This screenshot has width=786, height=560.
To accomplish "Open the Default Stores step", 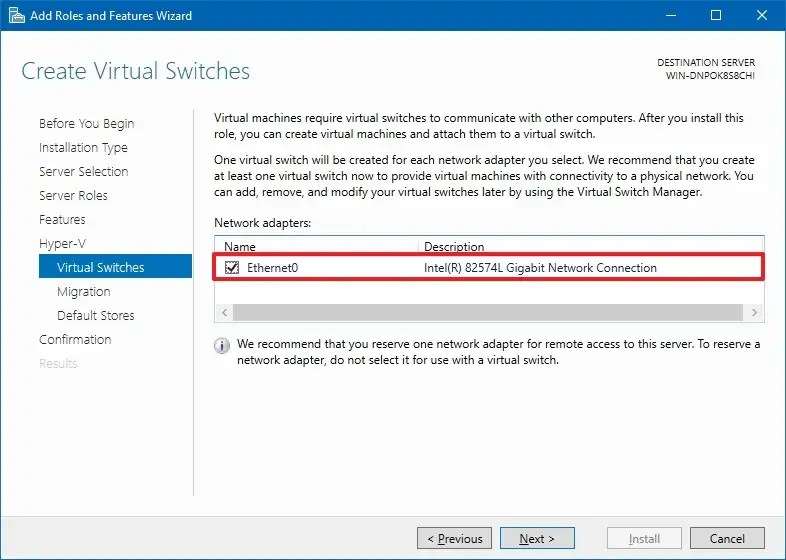I will (96, 315).
